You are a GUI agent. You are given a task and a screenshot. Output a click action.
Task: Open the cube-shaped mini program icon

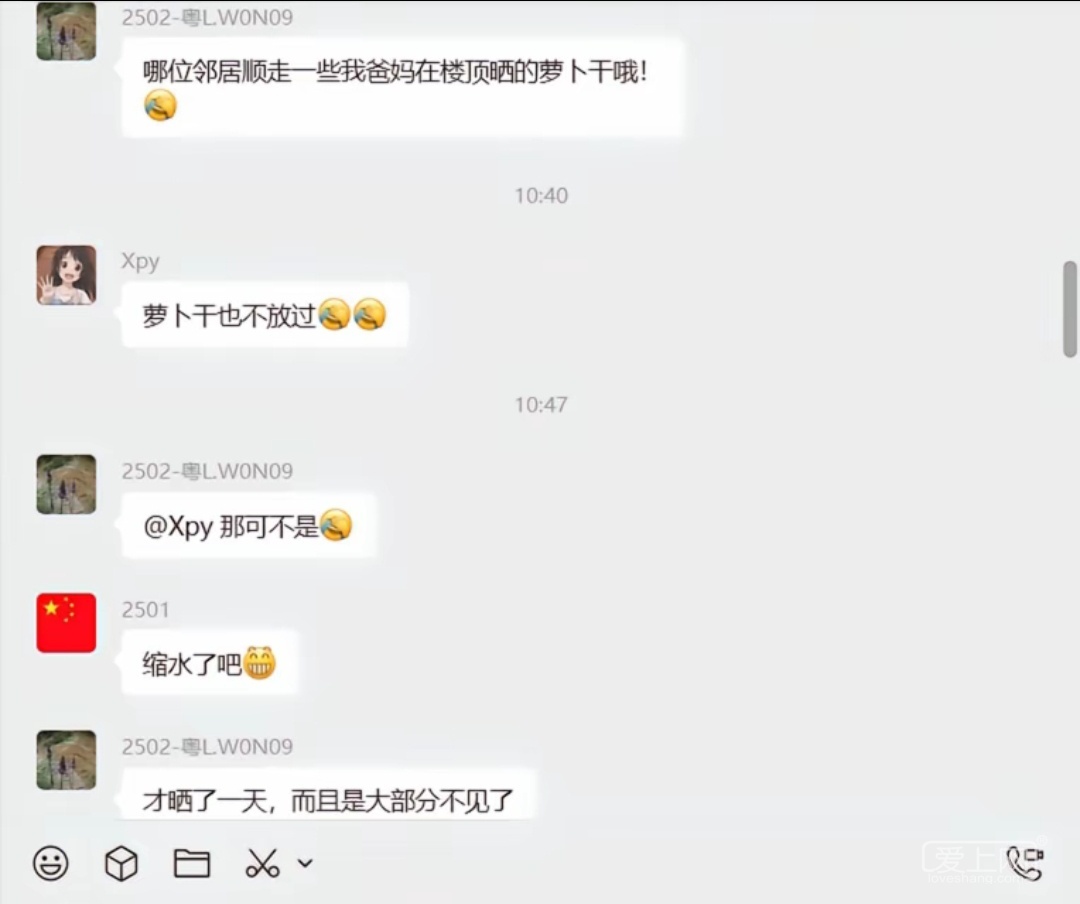pyautogui.click(x=121, y=863)
